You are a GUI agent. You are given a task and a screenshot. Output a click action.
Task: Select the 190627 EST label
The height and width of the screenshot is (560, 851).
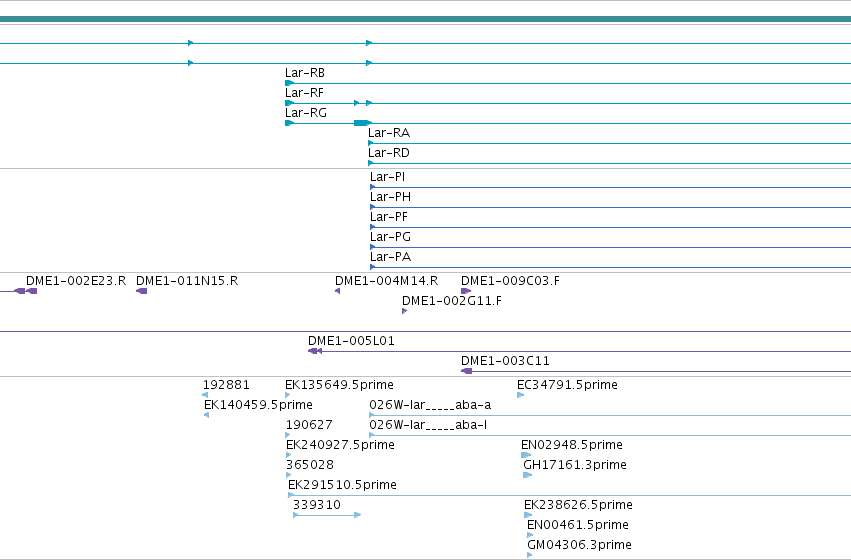point(309,425)
